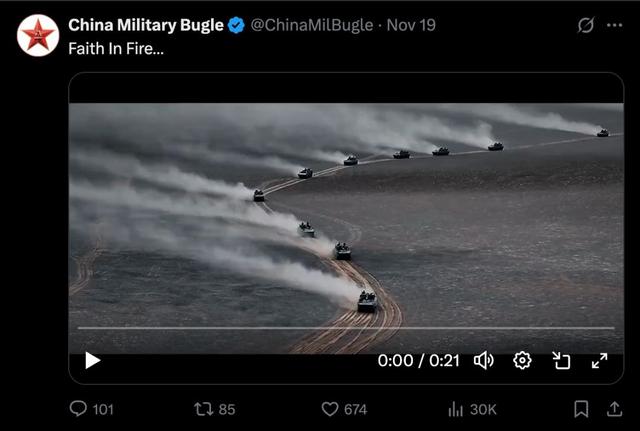Reply to the tweet
This screenshot has width=640, height=431.
(78, 409)
